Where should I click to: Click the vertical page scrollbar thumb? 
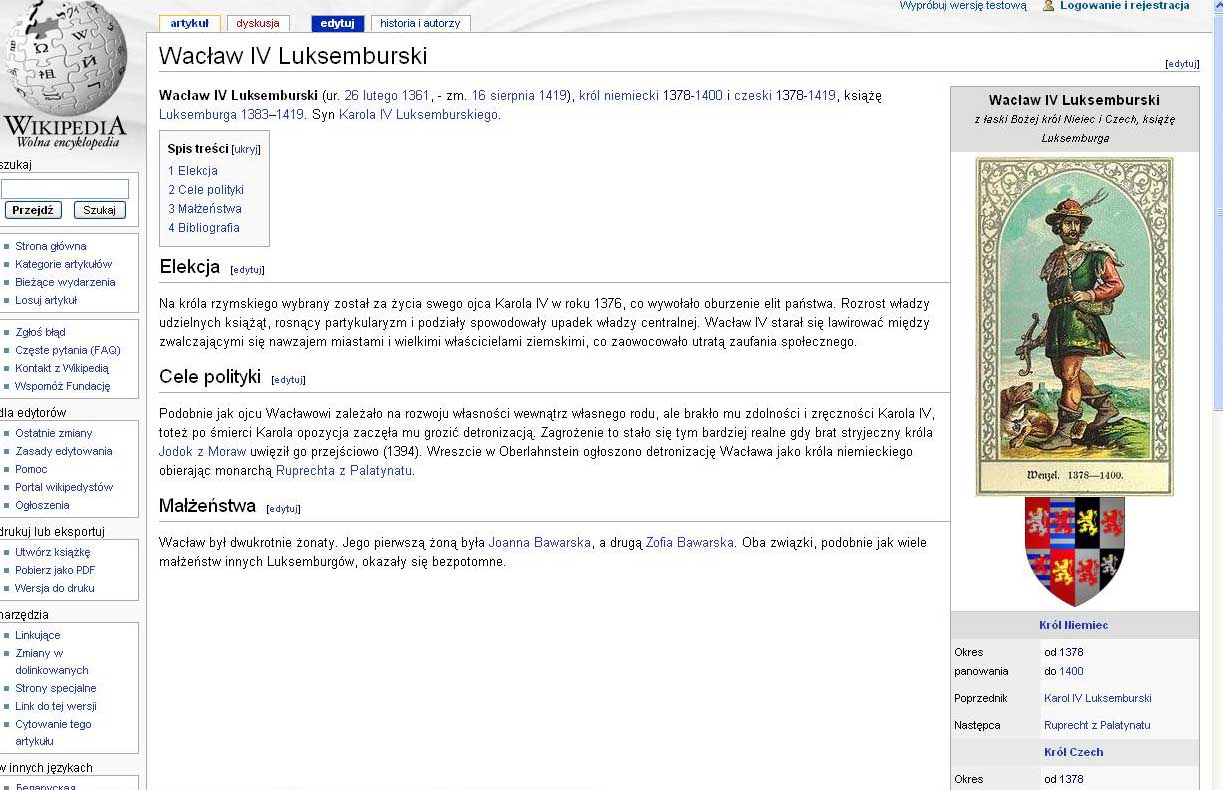(1217, 212)
